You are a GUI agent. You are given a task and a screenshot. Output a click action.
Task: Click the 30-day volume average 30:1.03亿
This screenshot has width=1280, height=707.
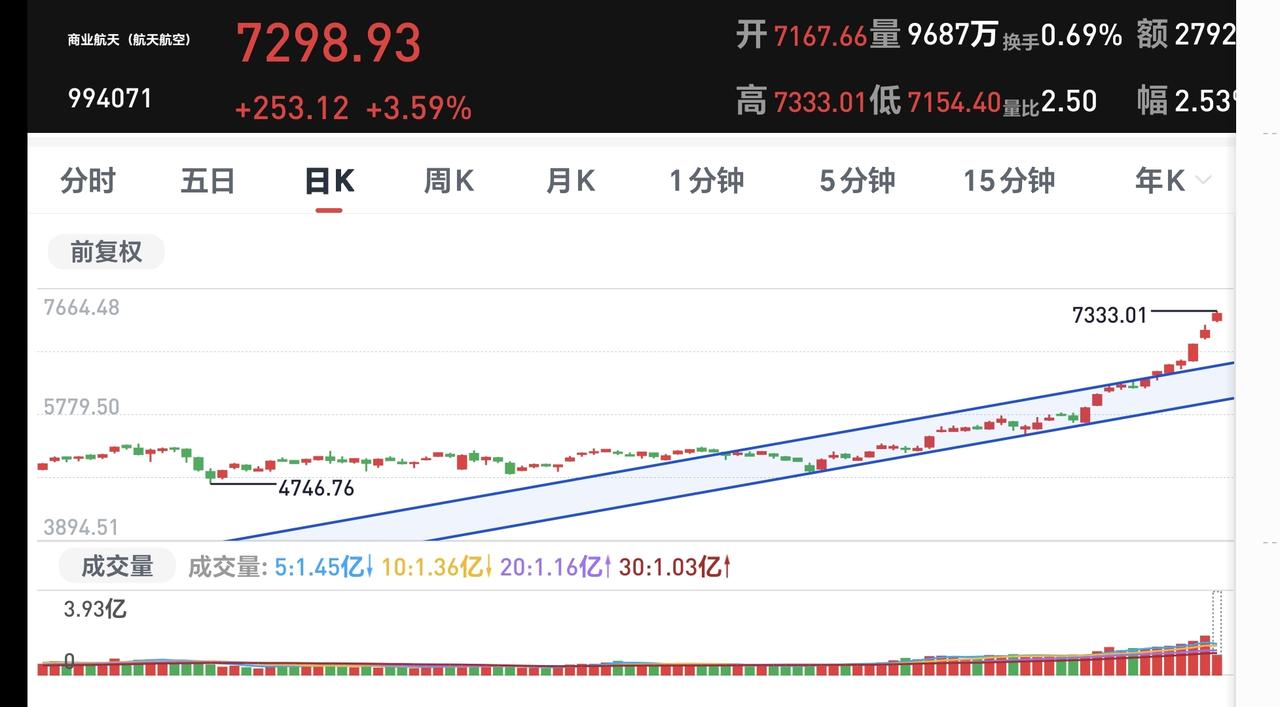[675, 568]
